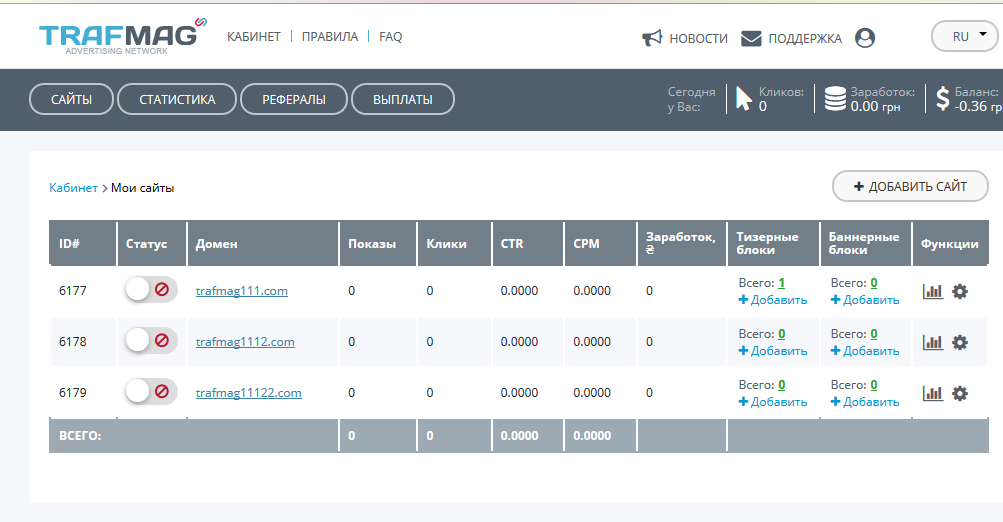Open settings gear for site 6179
Screen dimensions: 1003x522
960,393
